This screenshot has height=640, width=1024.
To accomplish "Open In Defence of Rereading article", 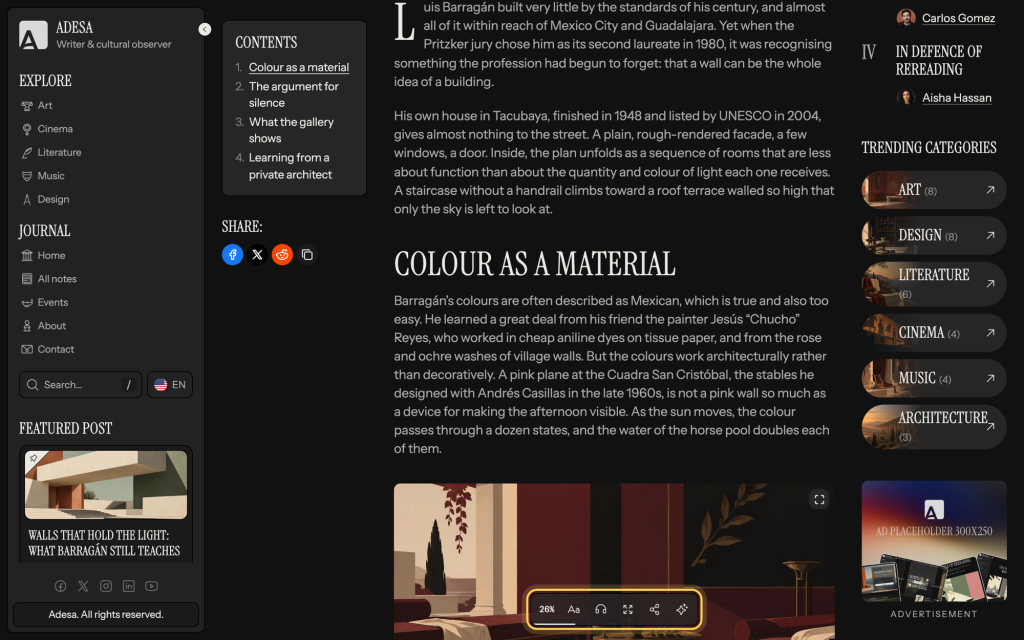I will [x=938, y=60].
